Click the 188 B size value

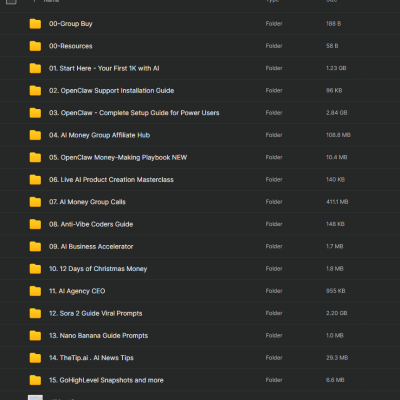coord(333,24)
